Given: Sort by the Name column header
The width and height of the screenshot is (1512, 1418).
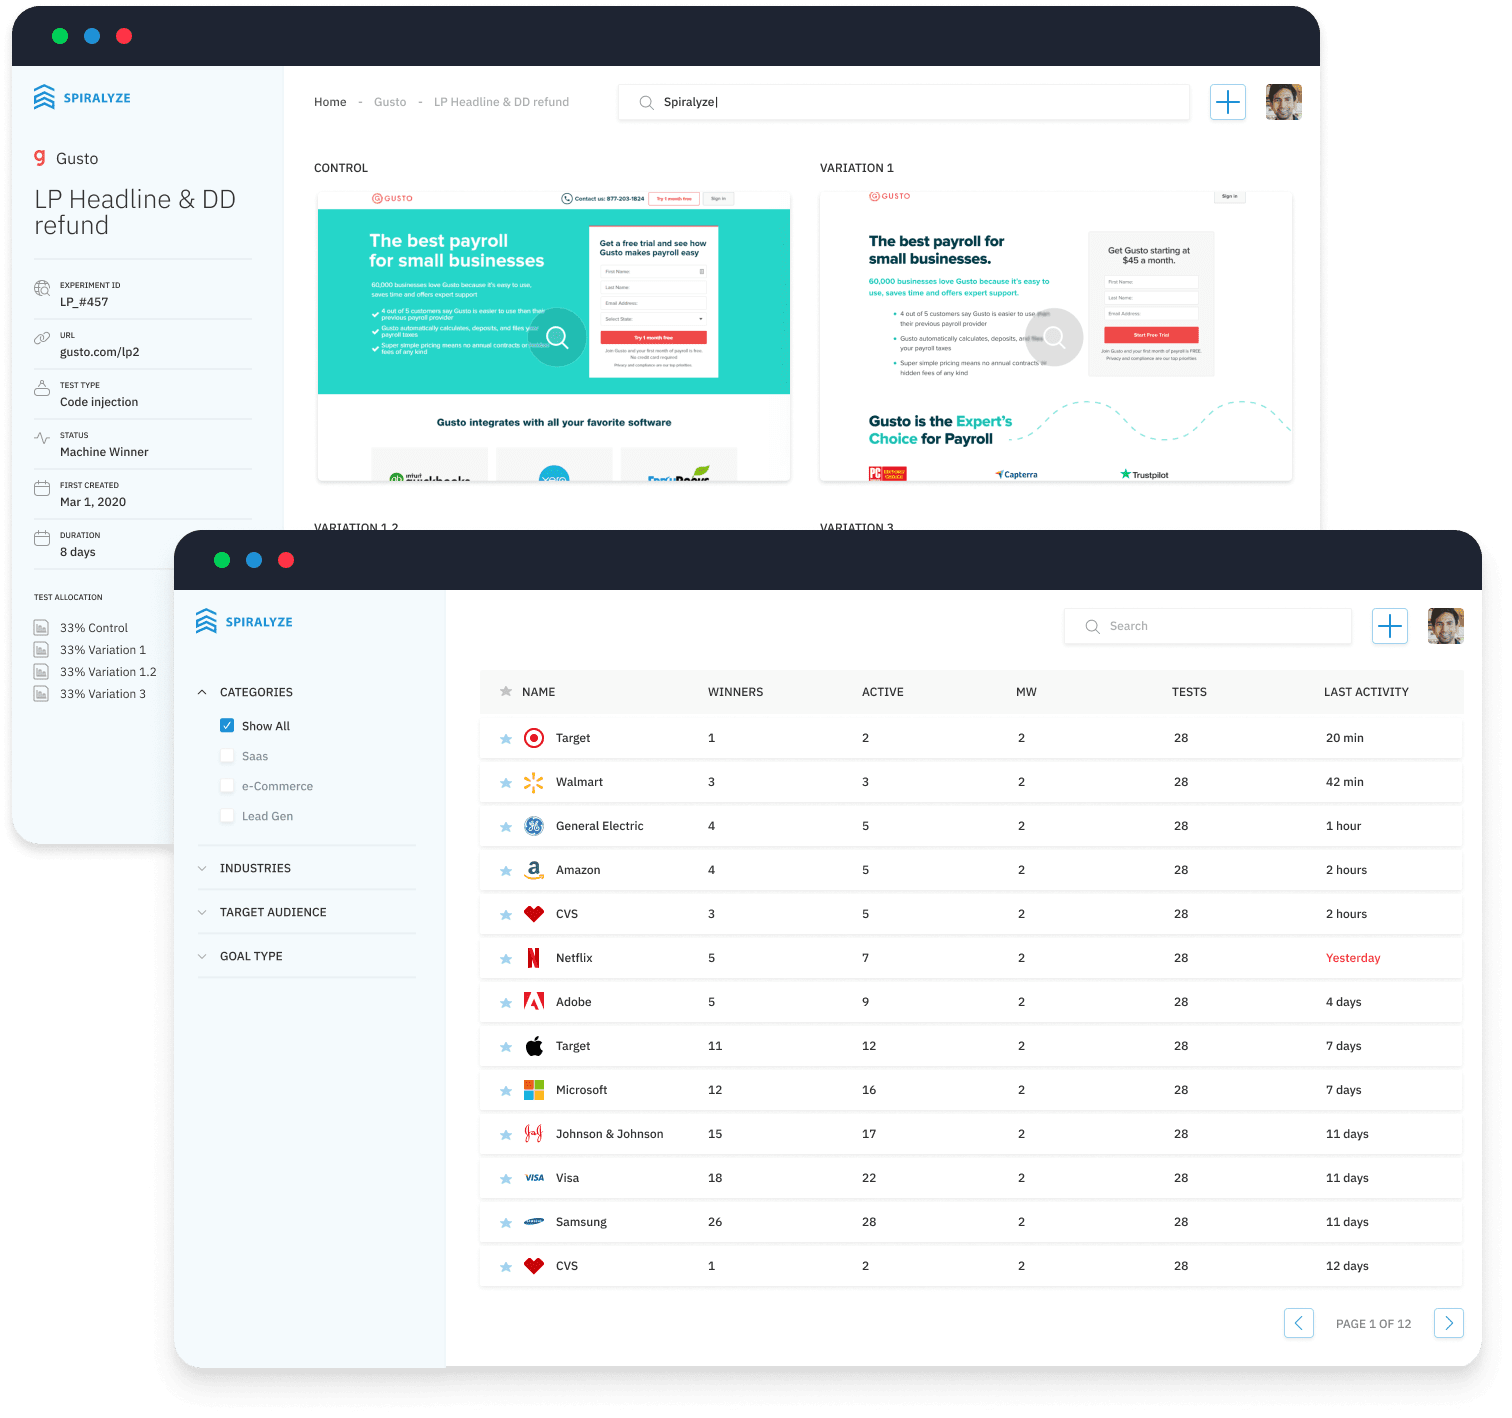Looking at the screenshot, I should [x=538, y=692].
